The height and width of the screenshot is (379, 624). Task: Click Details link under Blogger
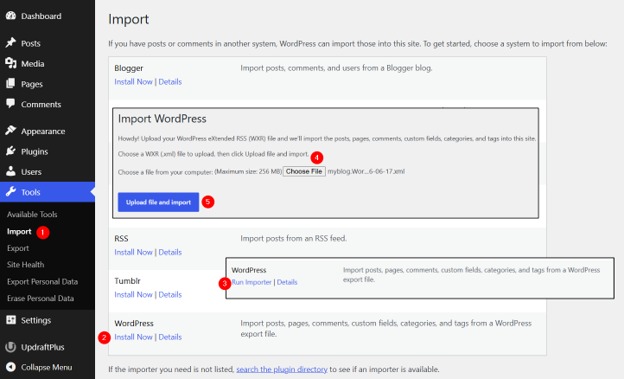(x=170, y=82)
